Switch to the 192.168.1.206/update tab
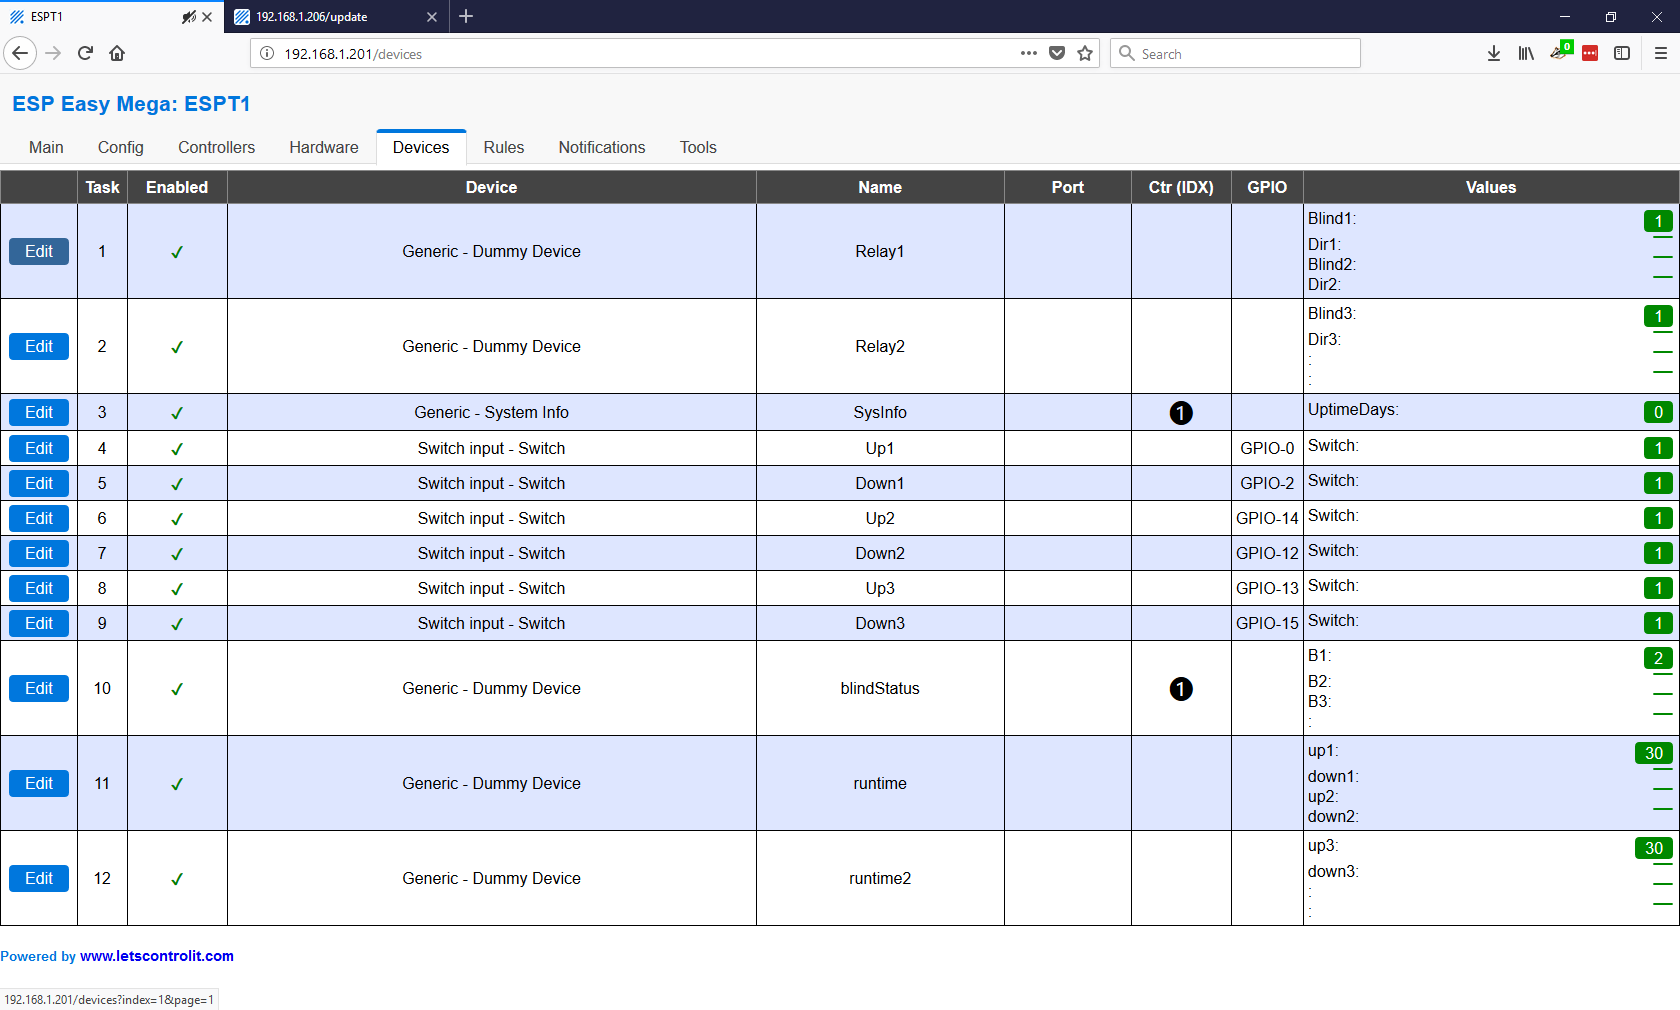The image size is (1680, 1010). pos(336,17)
